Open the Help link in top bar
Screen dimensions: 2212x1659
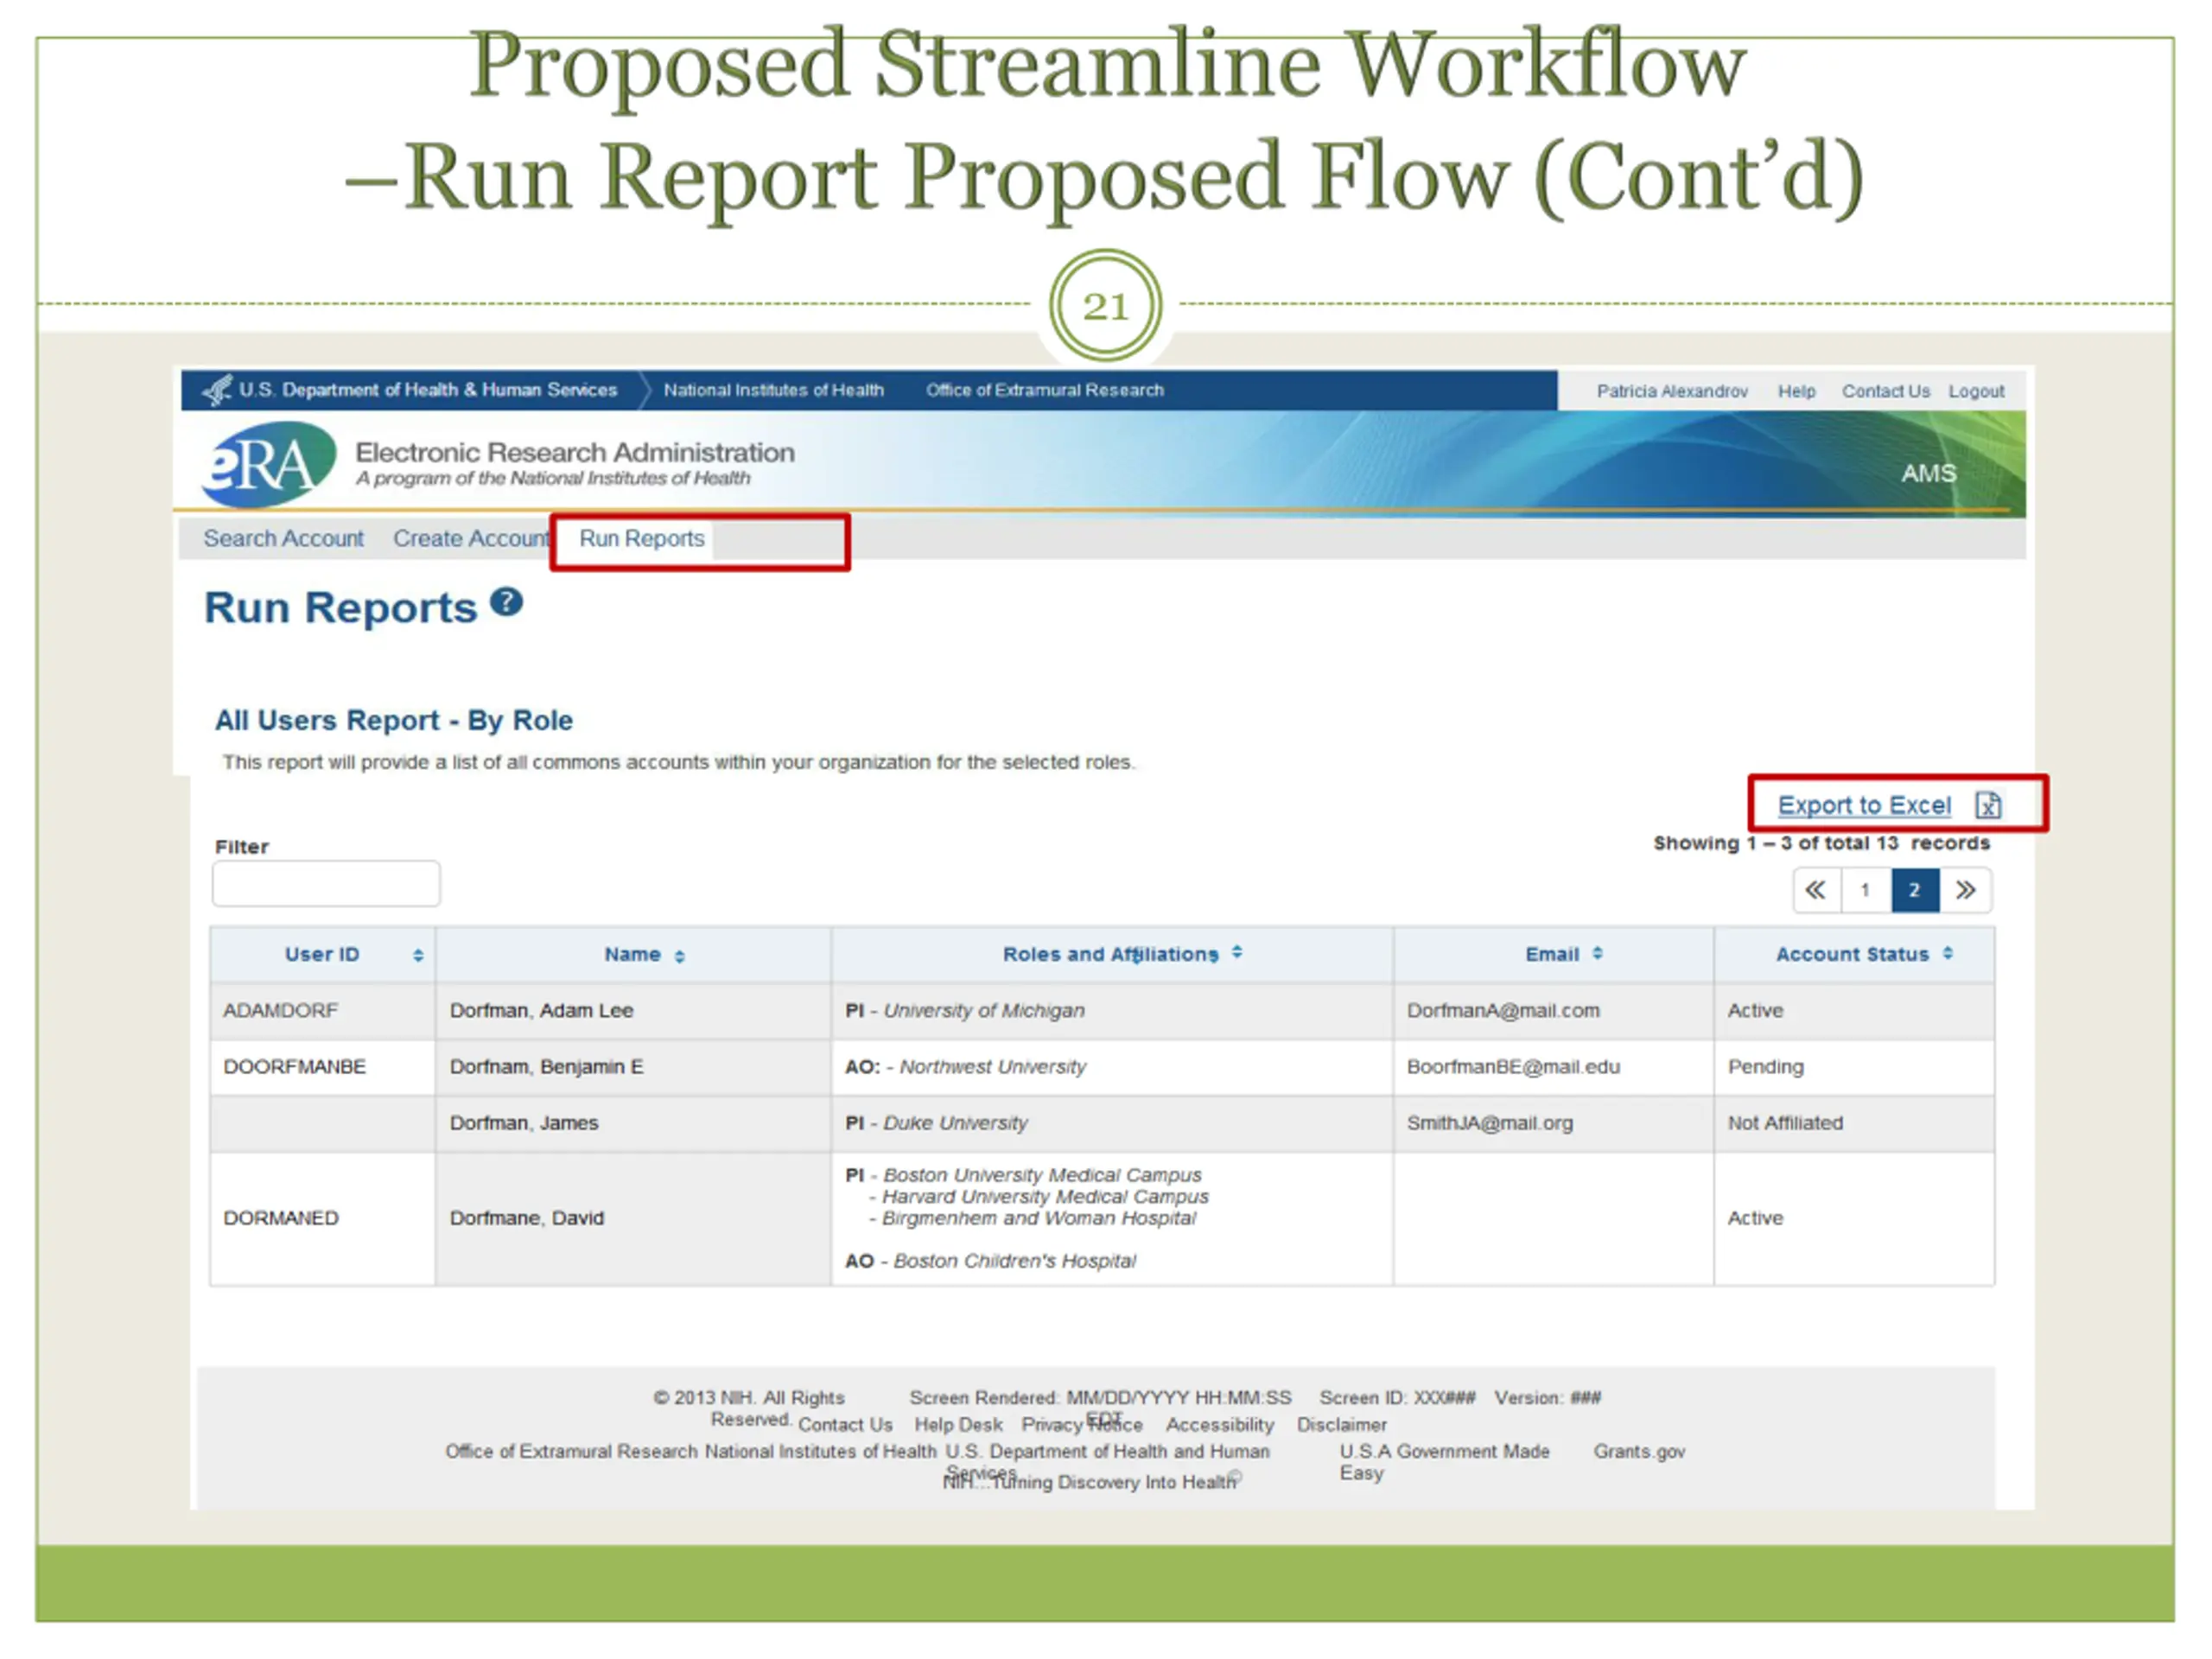tap(1796, 391)
